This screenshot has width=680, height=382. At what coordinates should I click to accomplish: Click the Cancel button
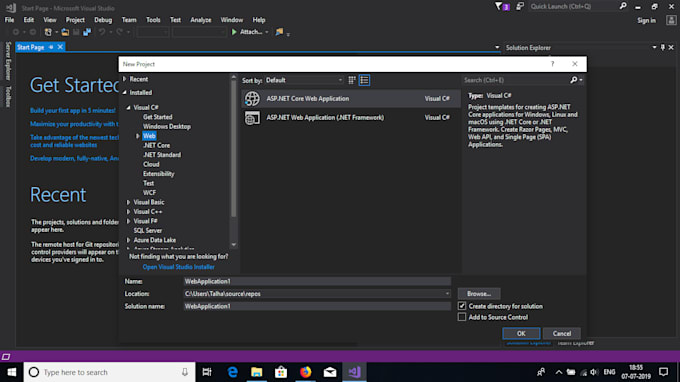click(x=562, y=333)
